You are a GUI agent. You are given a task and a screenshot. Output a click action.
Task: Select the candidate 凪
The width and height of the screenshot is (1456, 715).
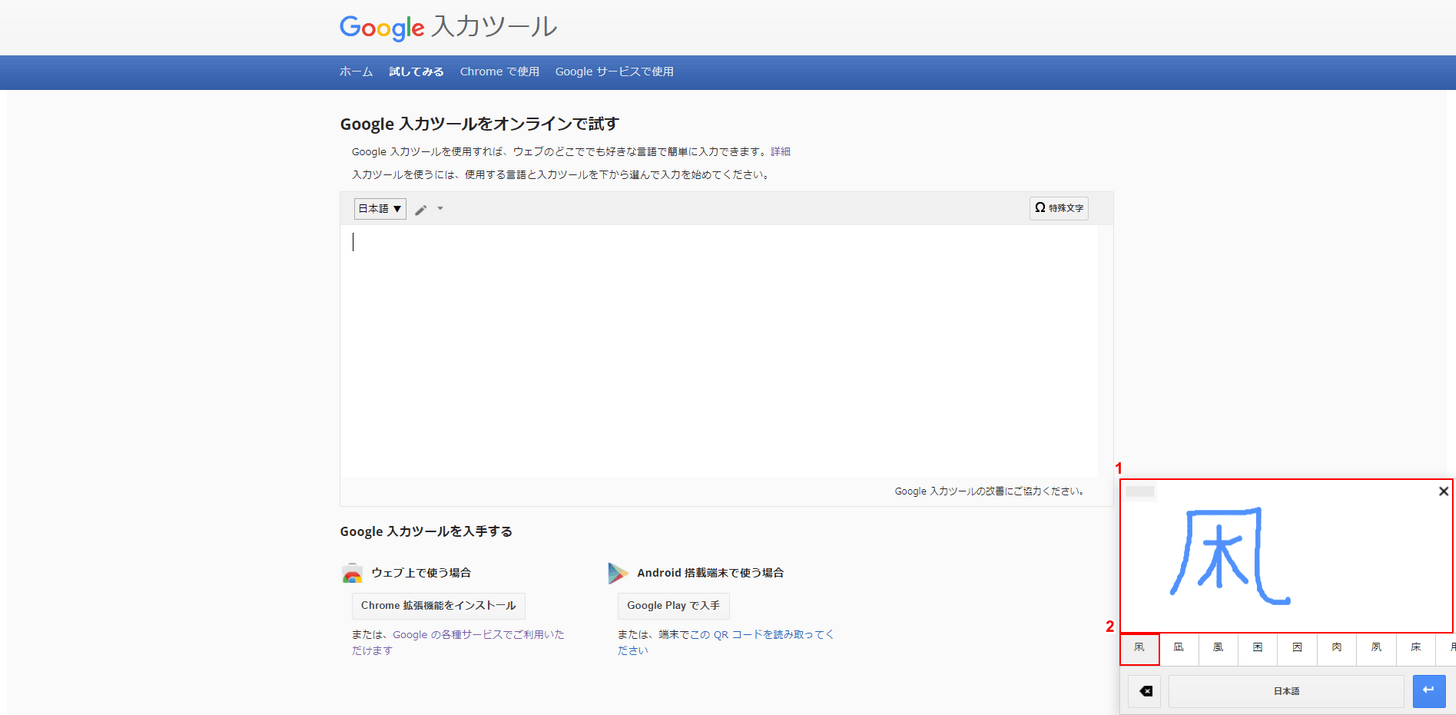[x=1179, y=649]
